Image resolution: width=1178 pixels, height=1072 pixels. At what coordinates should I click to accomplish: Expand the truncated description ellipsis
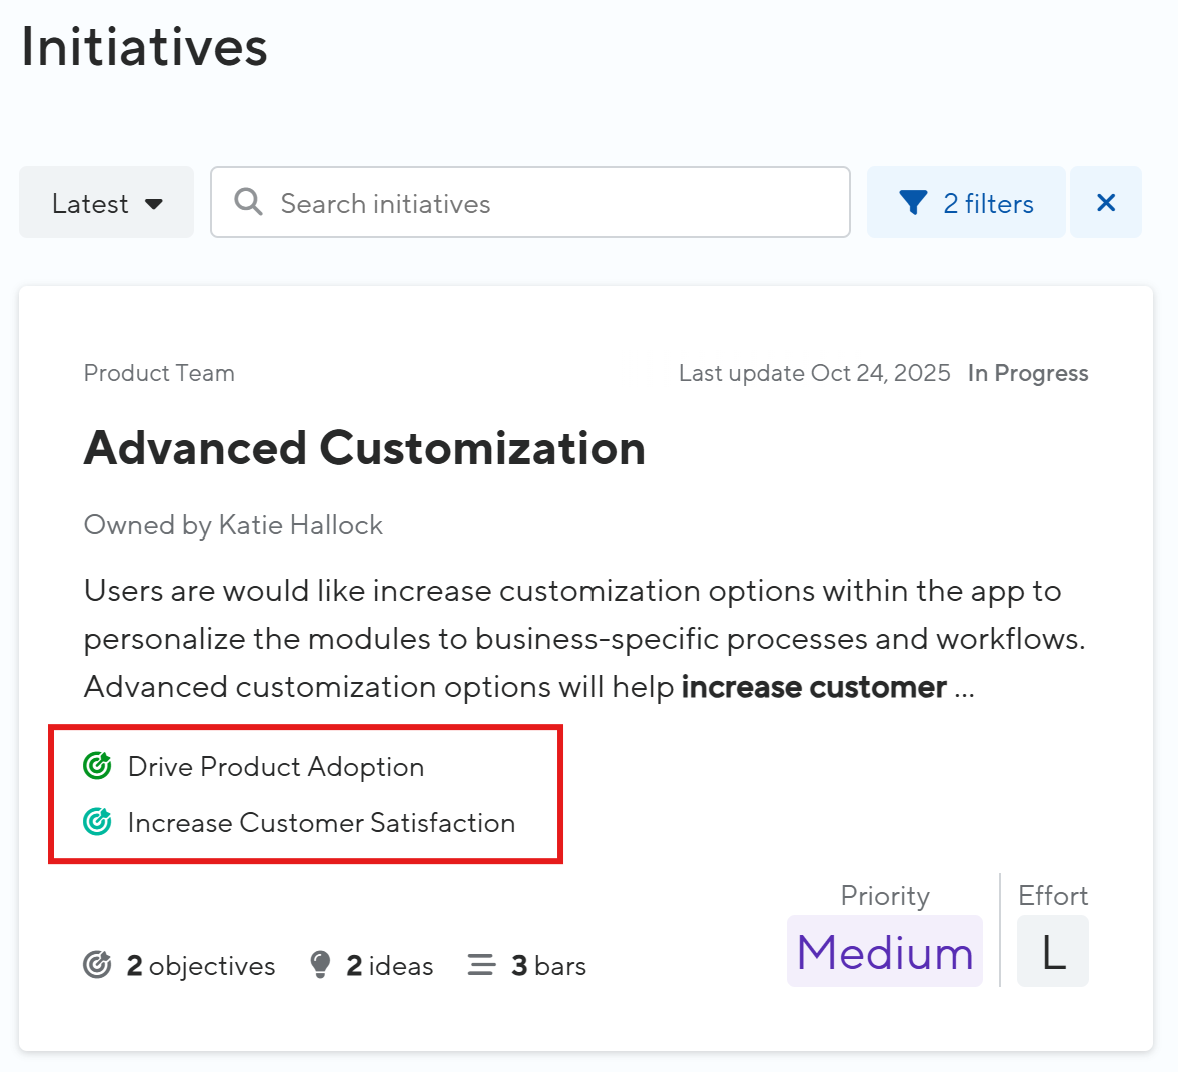pyautogui.click(x=964, y=689)
